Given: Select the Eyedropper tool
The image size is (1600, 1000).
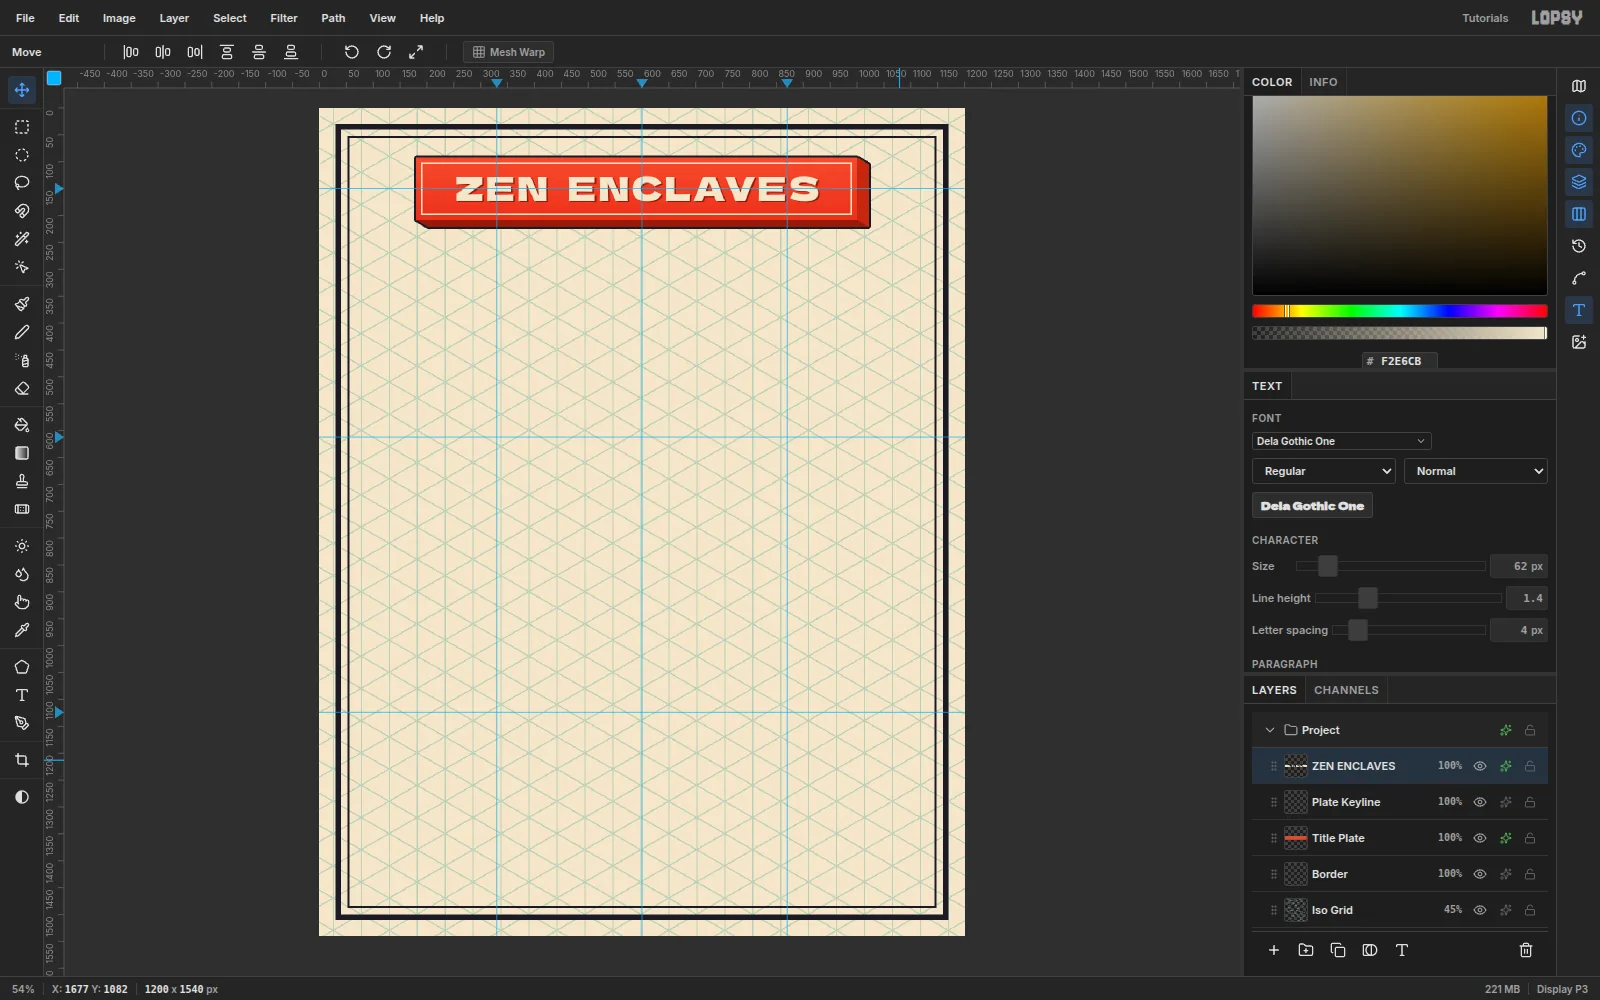Looking at the screenshot, I should 22,630.
